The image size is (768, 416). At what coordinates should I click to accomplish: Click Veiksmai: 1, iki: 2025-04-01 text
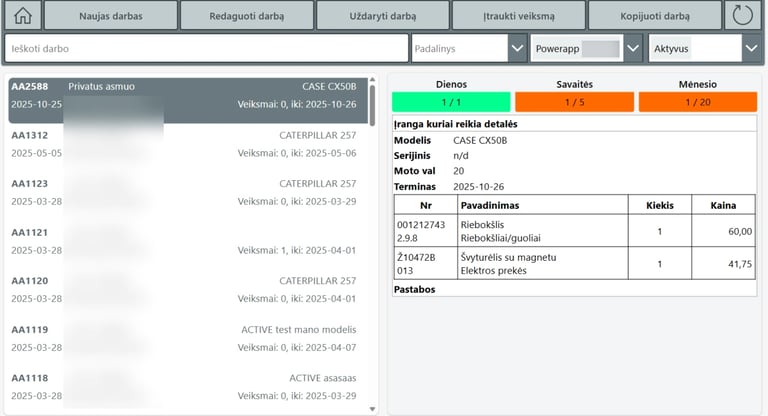[x=297, y=250]
